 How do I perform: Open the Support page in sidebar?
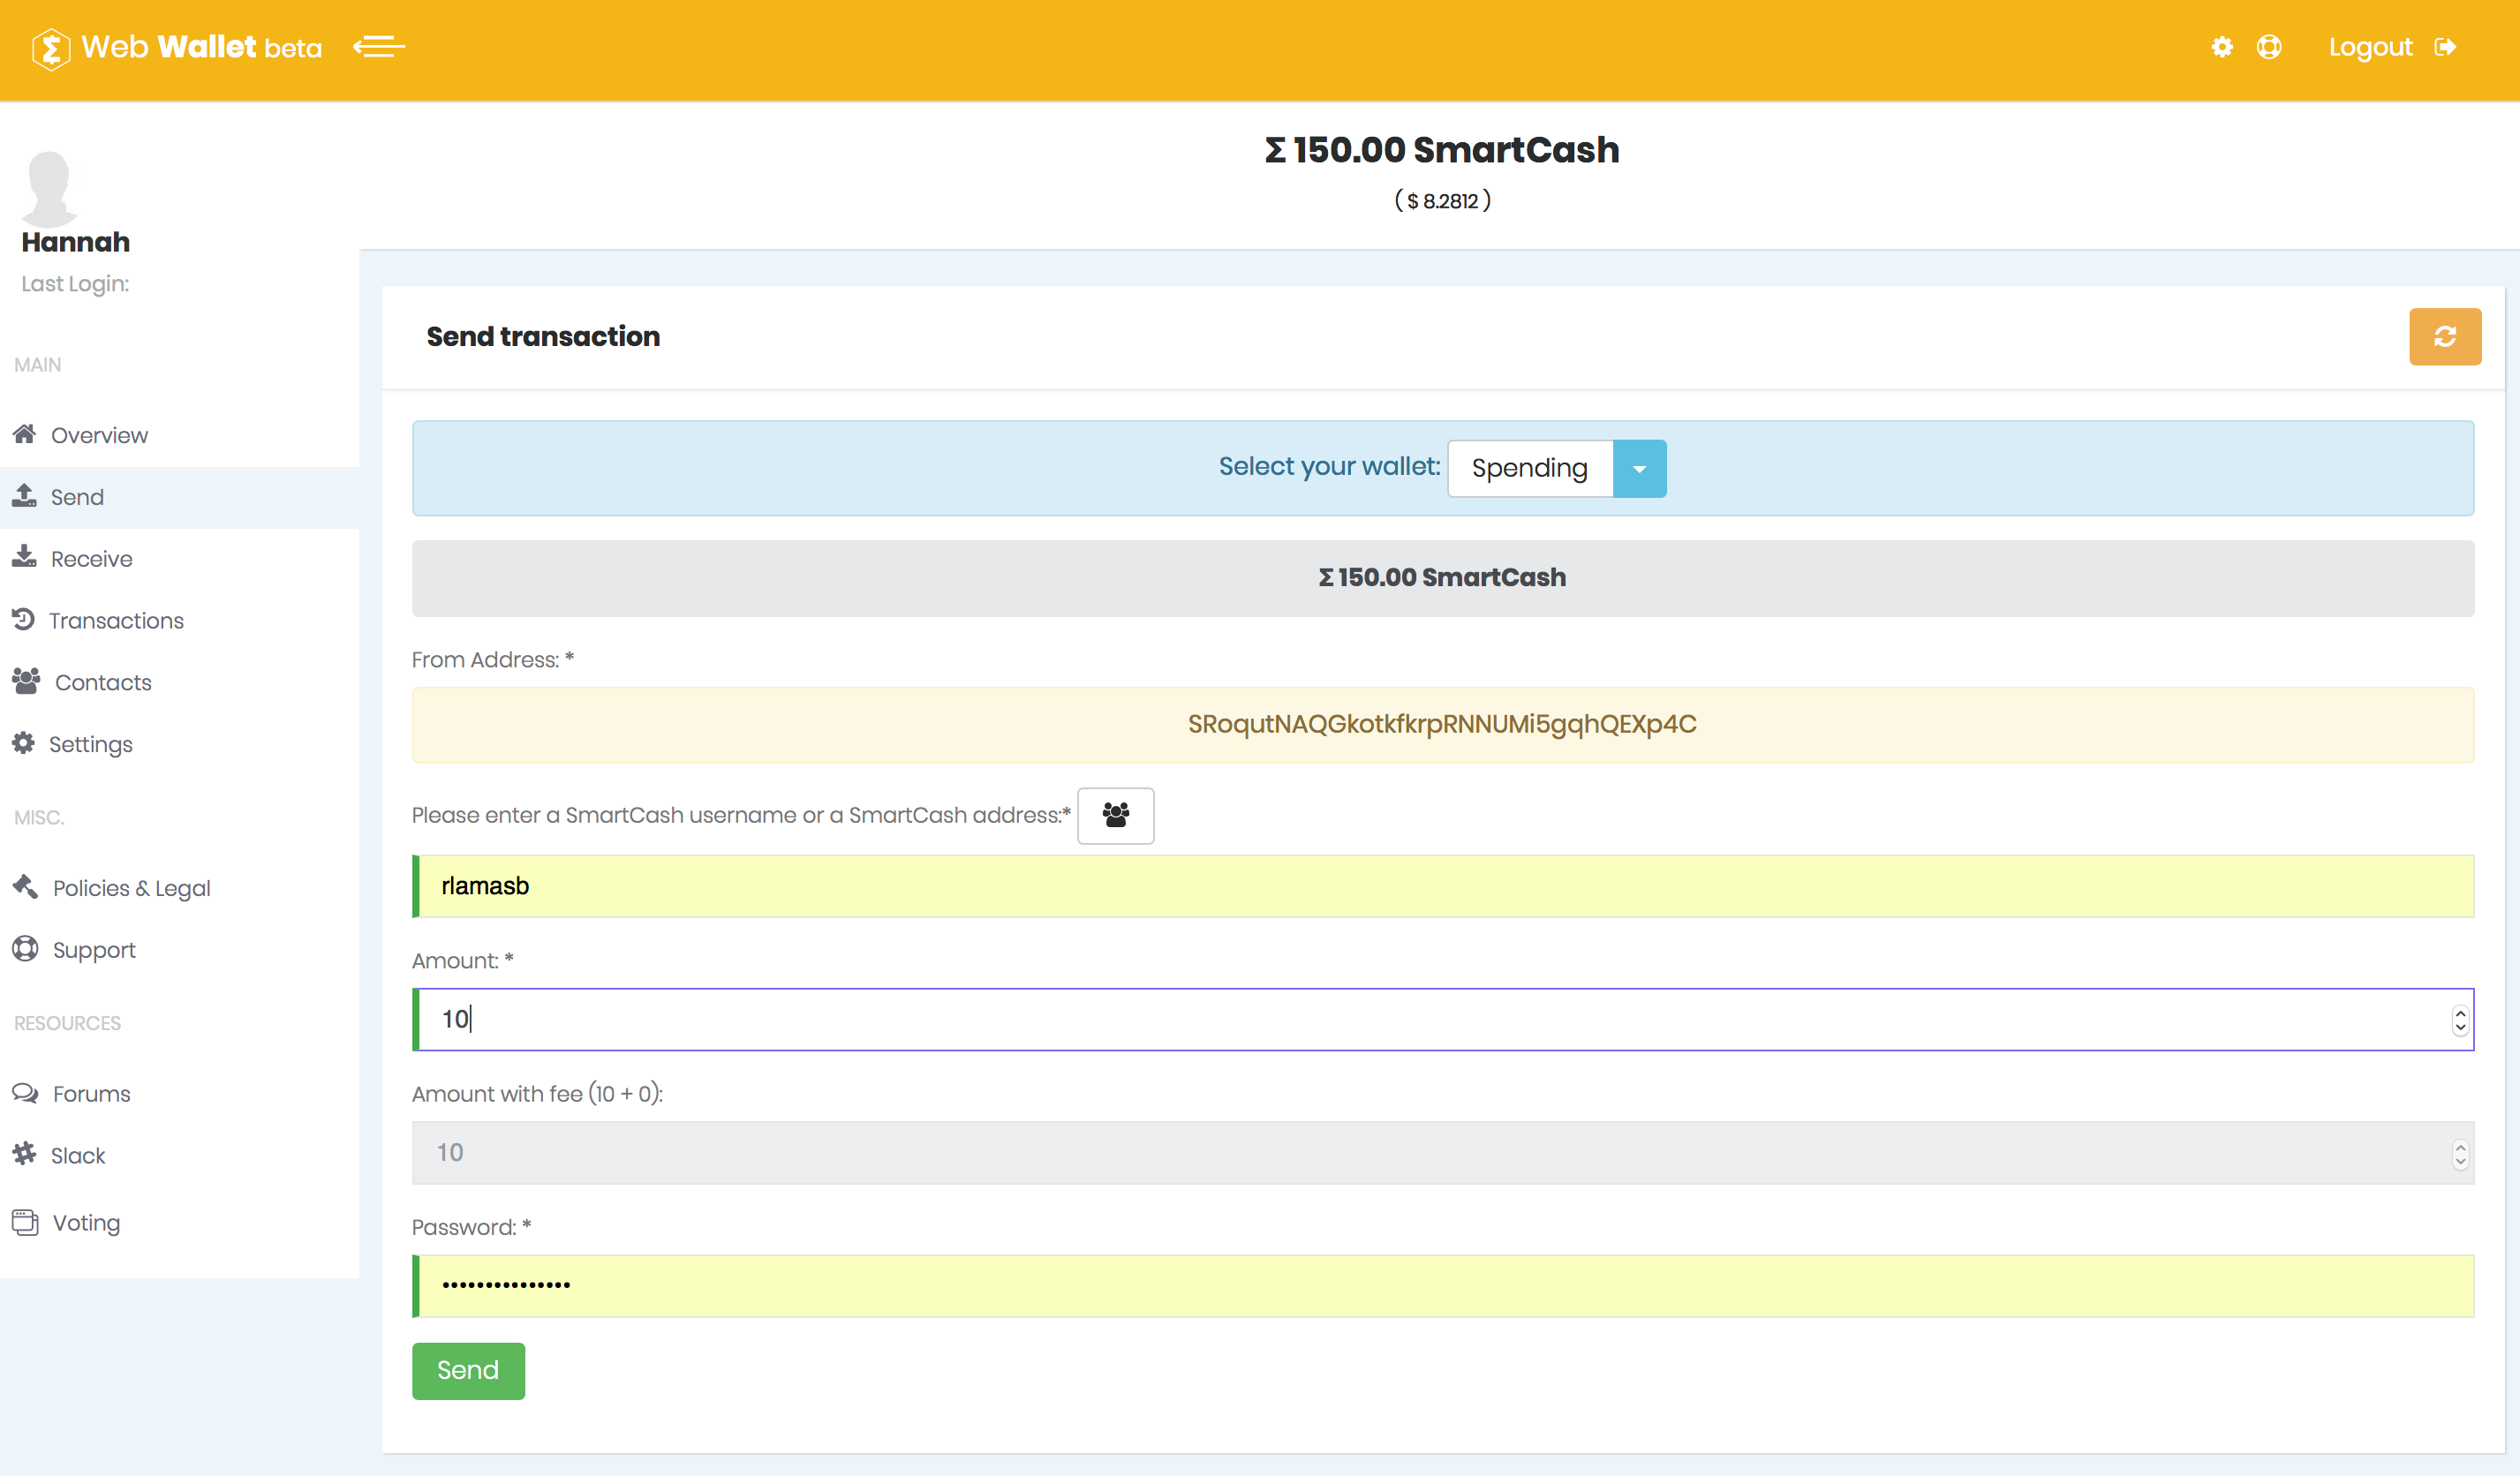[x=94, y=950]
